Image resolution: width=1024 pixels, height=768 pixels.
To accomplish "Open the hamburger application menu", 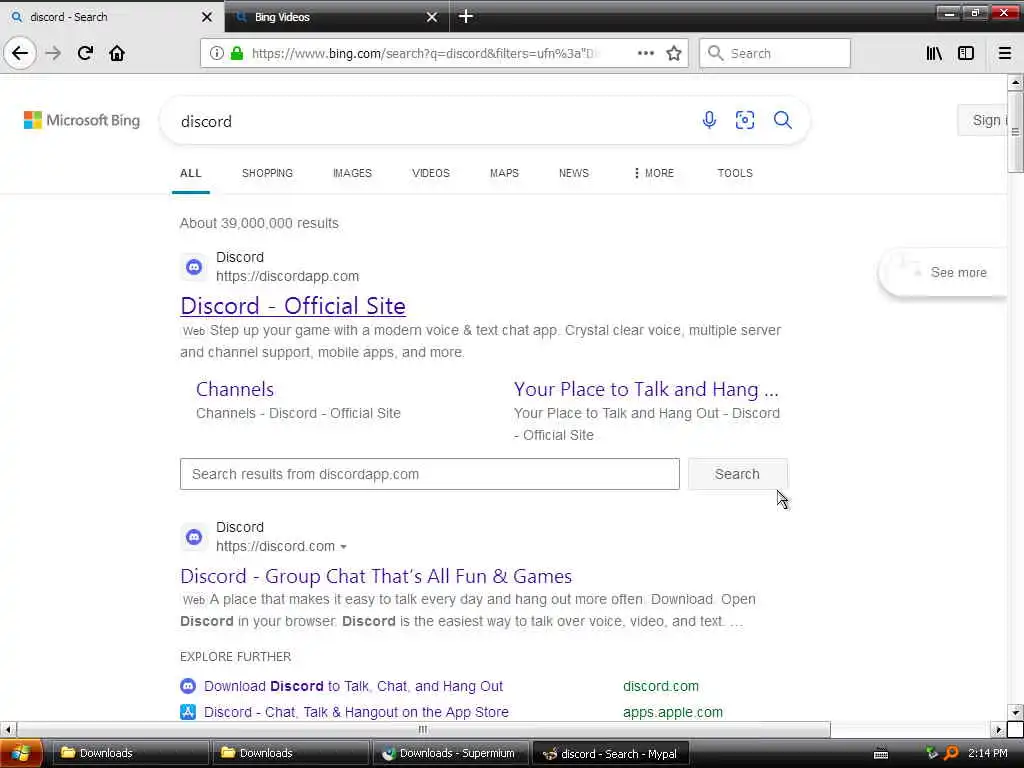I will [1004, 53].
